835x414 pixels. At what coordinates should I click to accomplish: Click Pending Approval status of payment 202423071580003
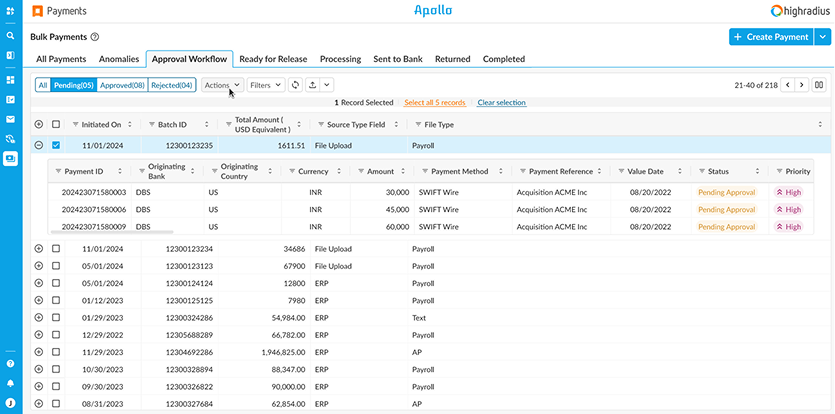point(726,192)
